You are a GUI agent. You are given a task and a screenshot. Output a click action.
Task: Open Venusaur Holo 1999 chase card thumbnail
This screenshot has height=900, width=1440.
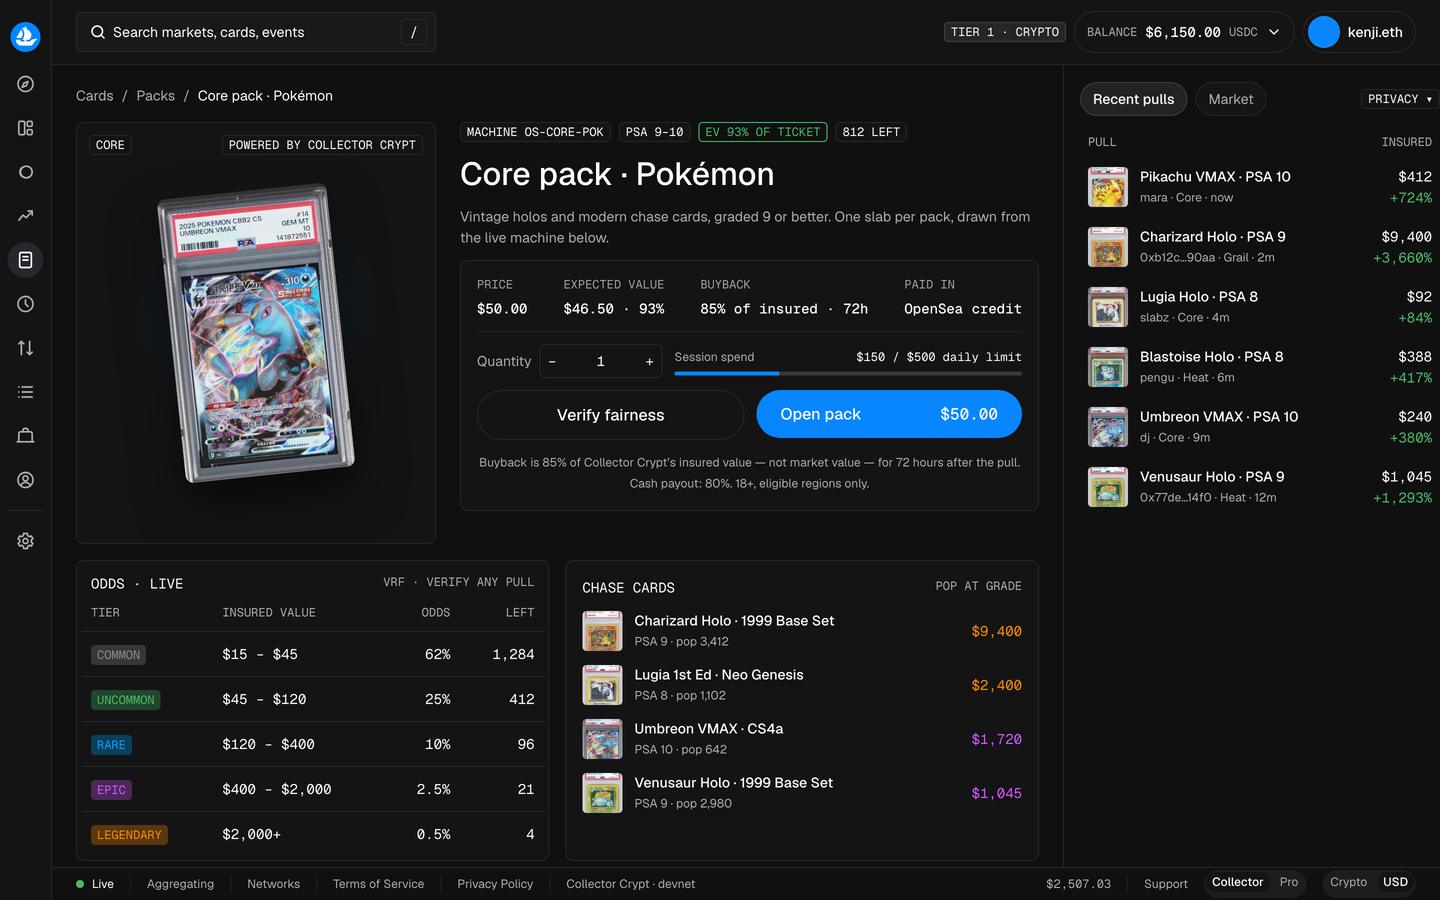click(x=602, y=793)
